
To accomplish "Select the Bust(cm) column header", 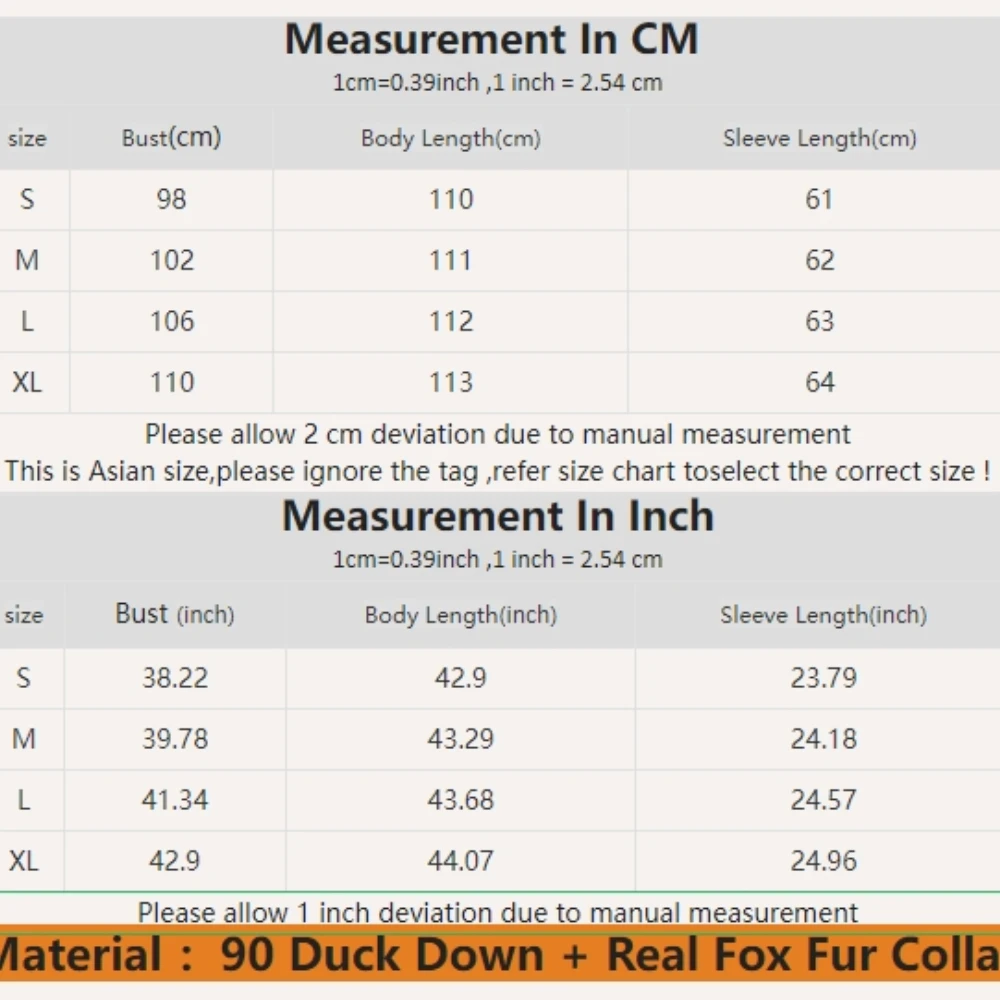I will point(172,137).
